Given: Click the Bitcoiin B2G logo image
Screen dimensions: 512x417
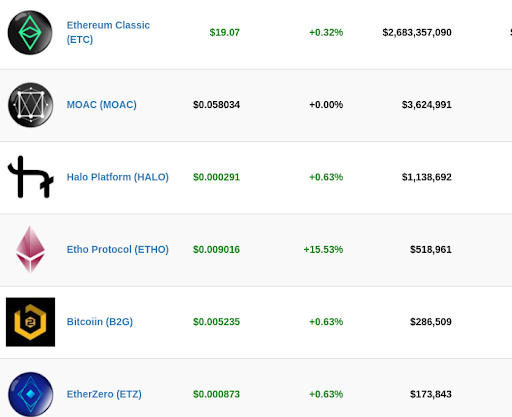Looking at the screenshot, I should (x=30, y=322).
